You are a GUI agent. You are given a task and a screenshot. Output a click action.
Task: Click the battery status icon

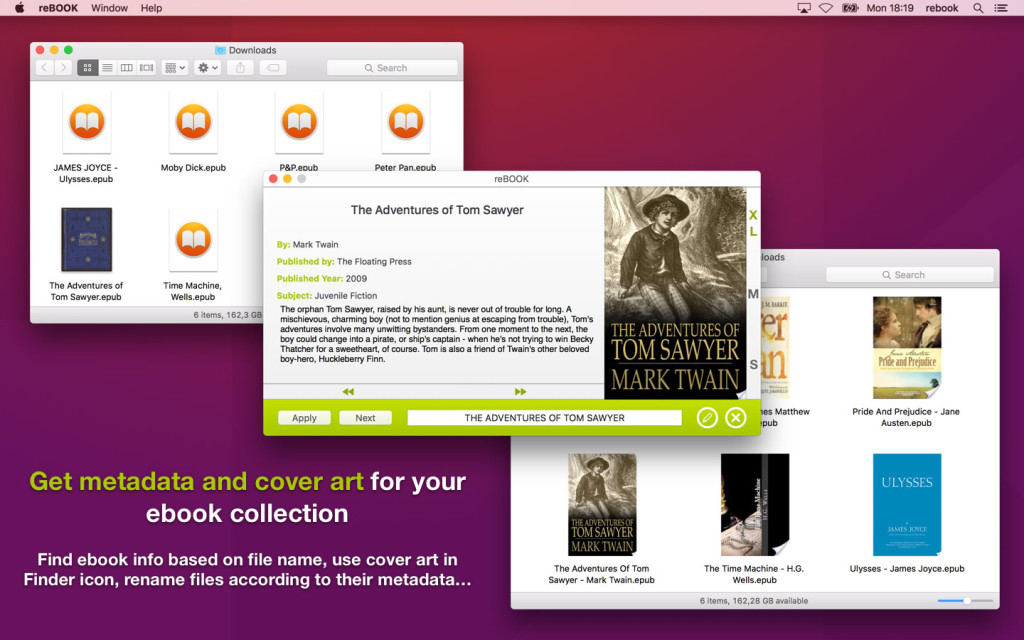coord(850,8)
